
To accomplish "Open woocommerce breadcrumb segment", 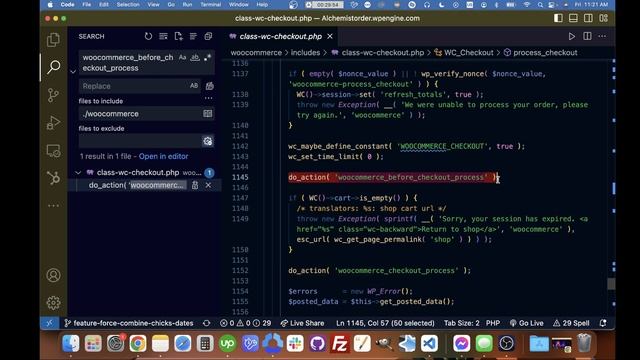I will click(x=256, y=53).
